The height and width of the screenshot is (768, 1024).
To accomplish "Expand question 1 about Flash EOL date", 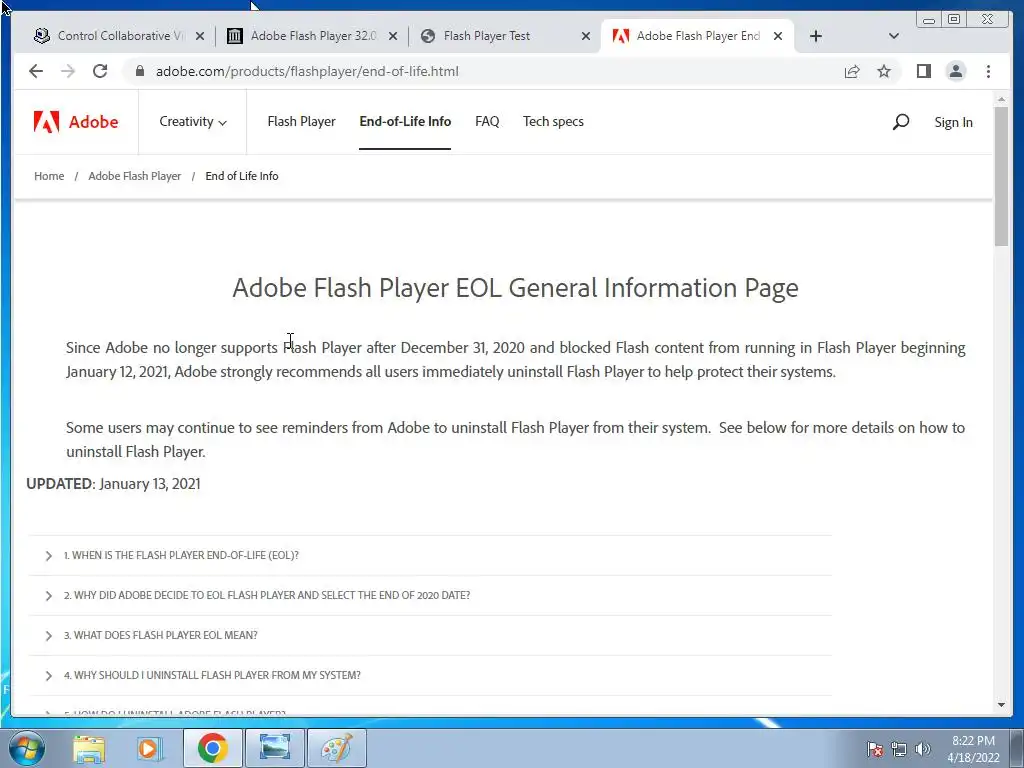I will [x=430, y=555].
